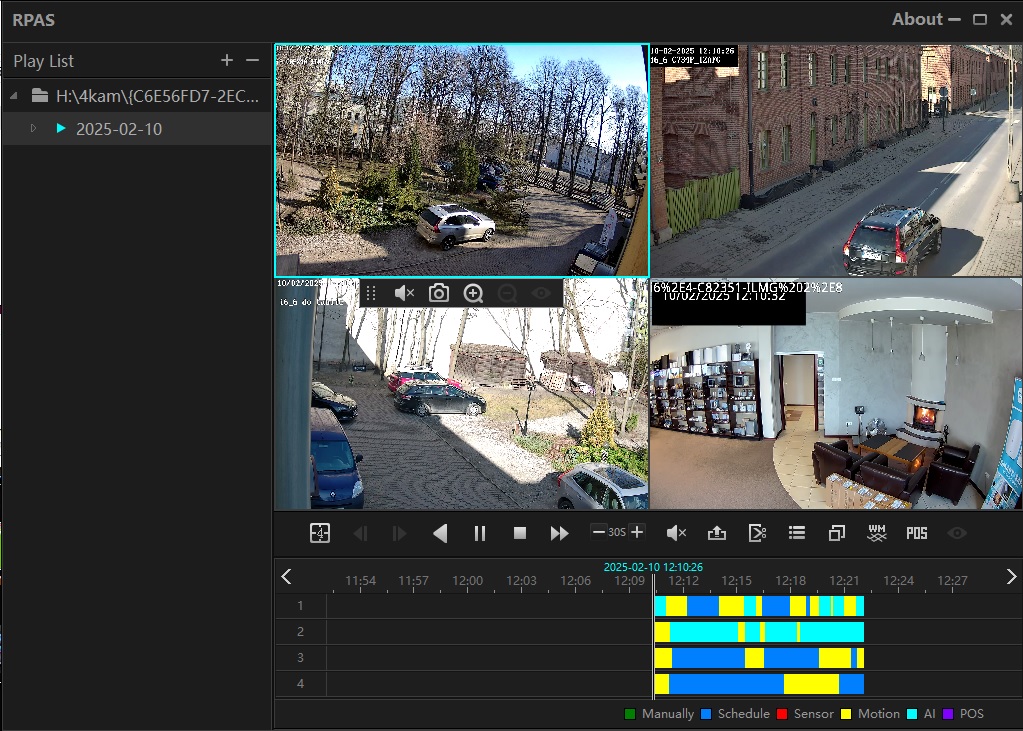Play the footage in reverse
1023x731 pixels.
tap(440, 533)
